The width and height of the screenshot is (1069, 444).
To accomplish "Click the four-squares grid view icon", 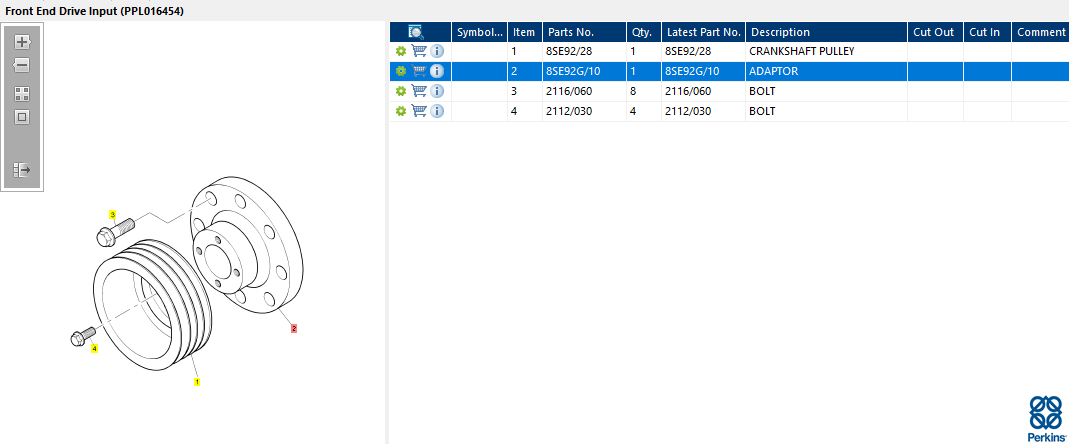I will pos(22,94).
